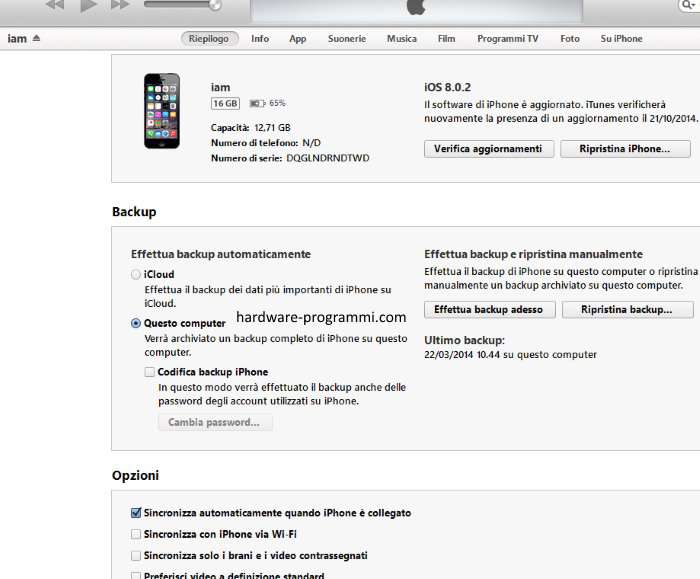The height and width of the screenshot is (579, 700).
Task: Switch to the App tab
Action: pyautogui.click(x=297, y=39)
